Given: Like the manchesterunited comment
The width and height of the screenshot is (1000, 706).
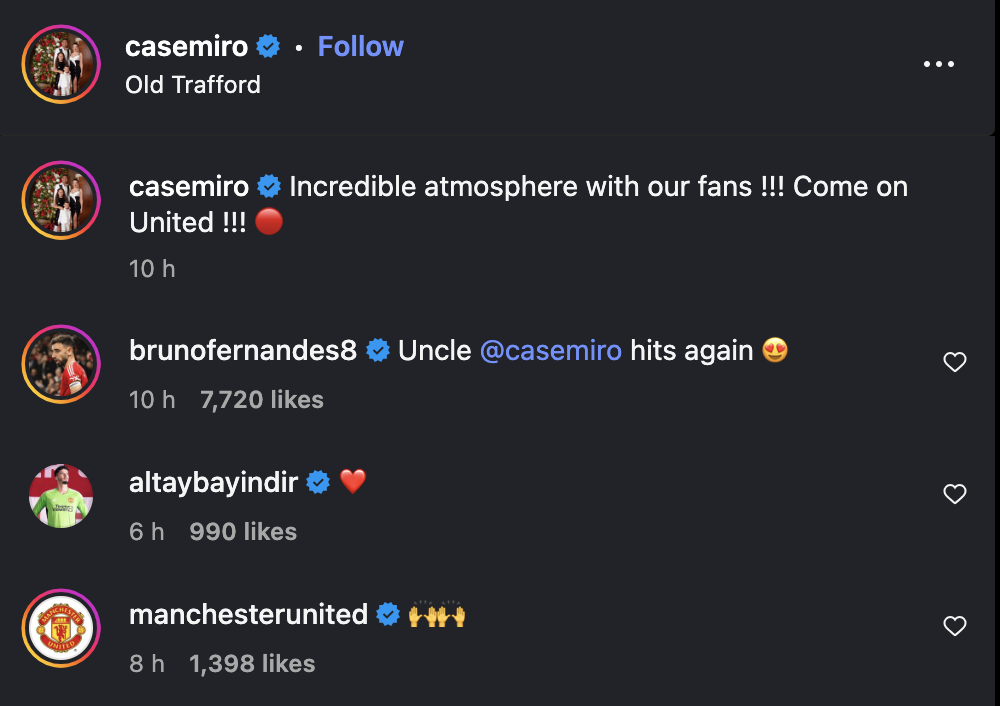Looking at the screenshot, I should 955,626.
